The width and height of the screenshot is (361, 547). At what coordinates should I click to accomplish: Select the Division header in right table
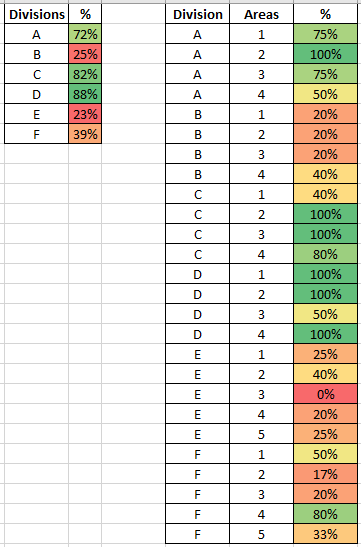(197, 14)
